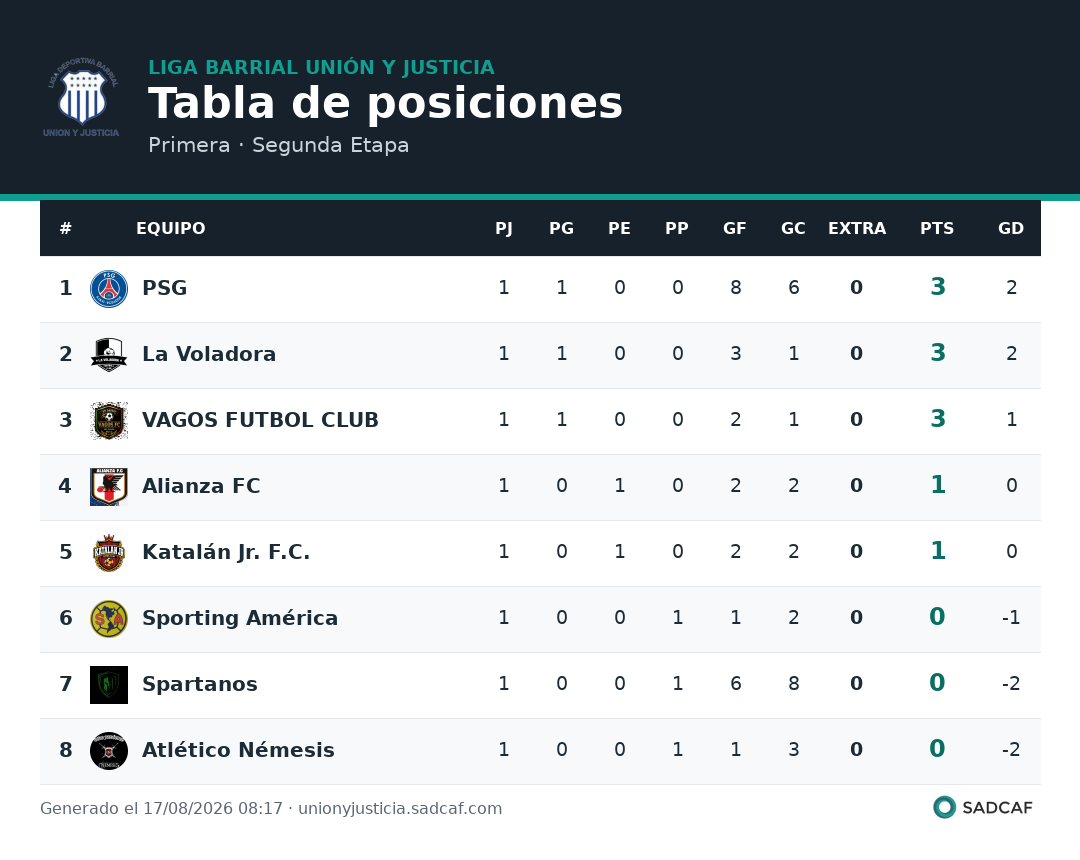Click the Sporting América team name
Screen dimensions: 1080x860
tap(240, 618)
